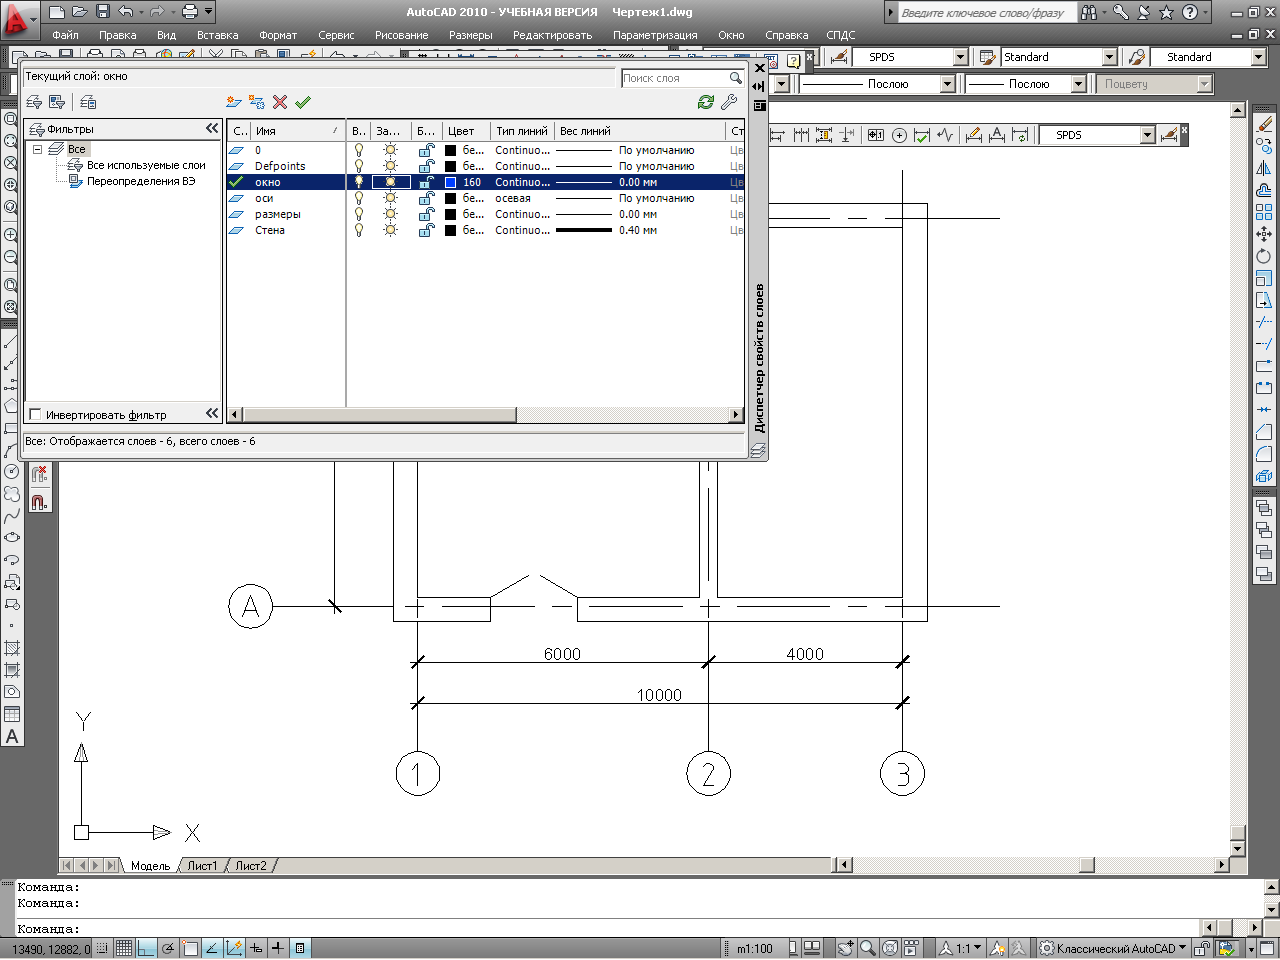Screen dimensions: 1280x960
Task: Select the Scale tool in Modify toolbar
Action: click(x=1264, y=278)
